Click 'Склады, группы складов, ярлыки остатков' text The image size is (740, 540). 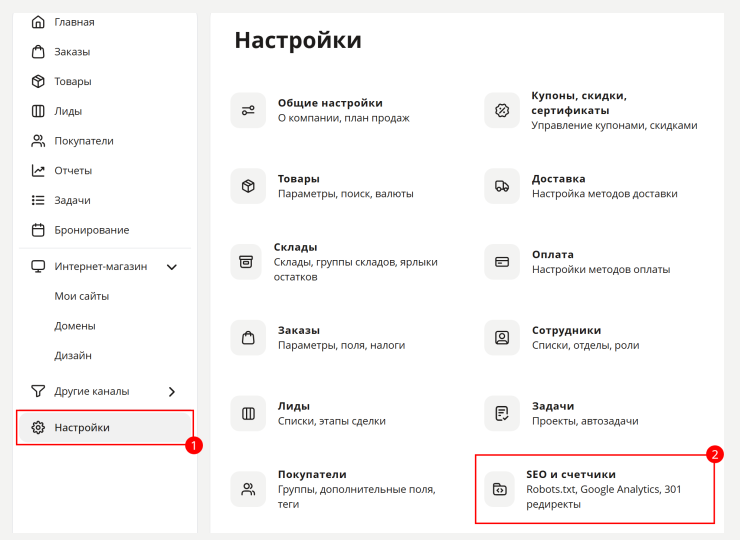click(355, 270)
